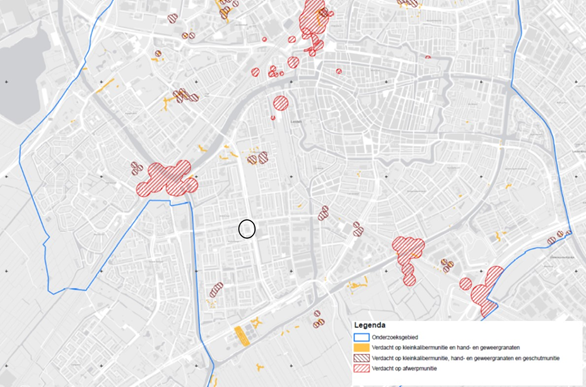The width and height of the screenshot is (586, 387).
Task: Click the red hatched afwerpmunitie legend swatch
Action: [x=361, y=369]
